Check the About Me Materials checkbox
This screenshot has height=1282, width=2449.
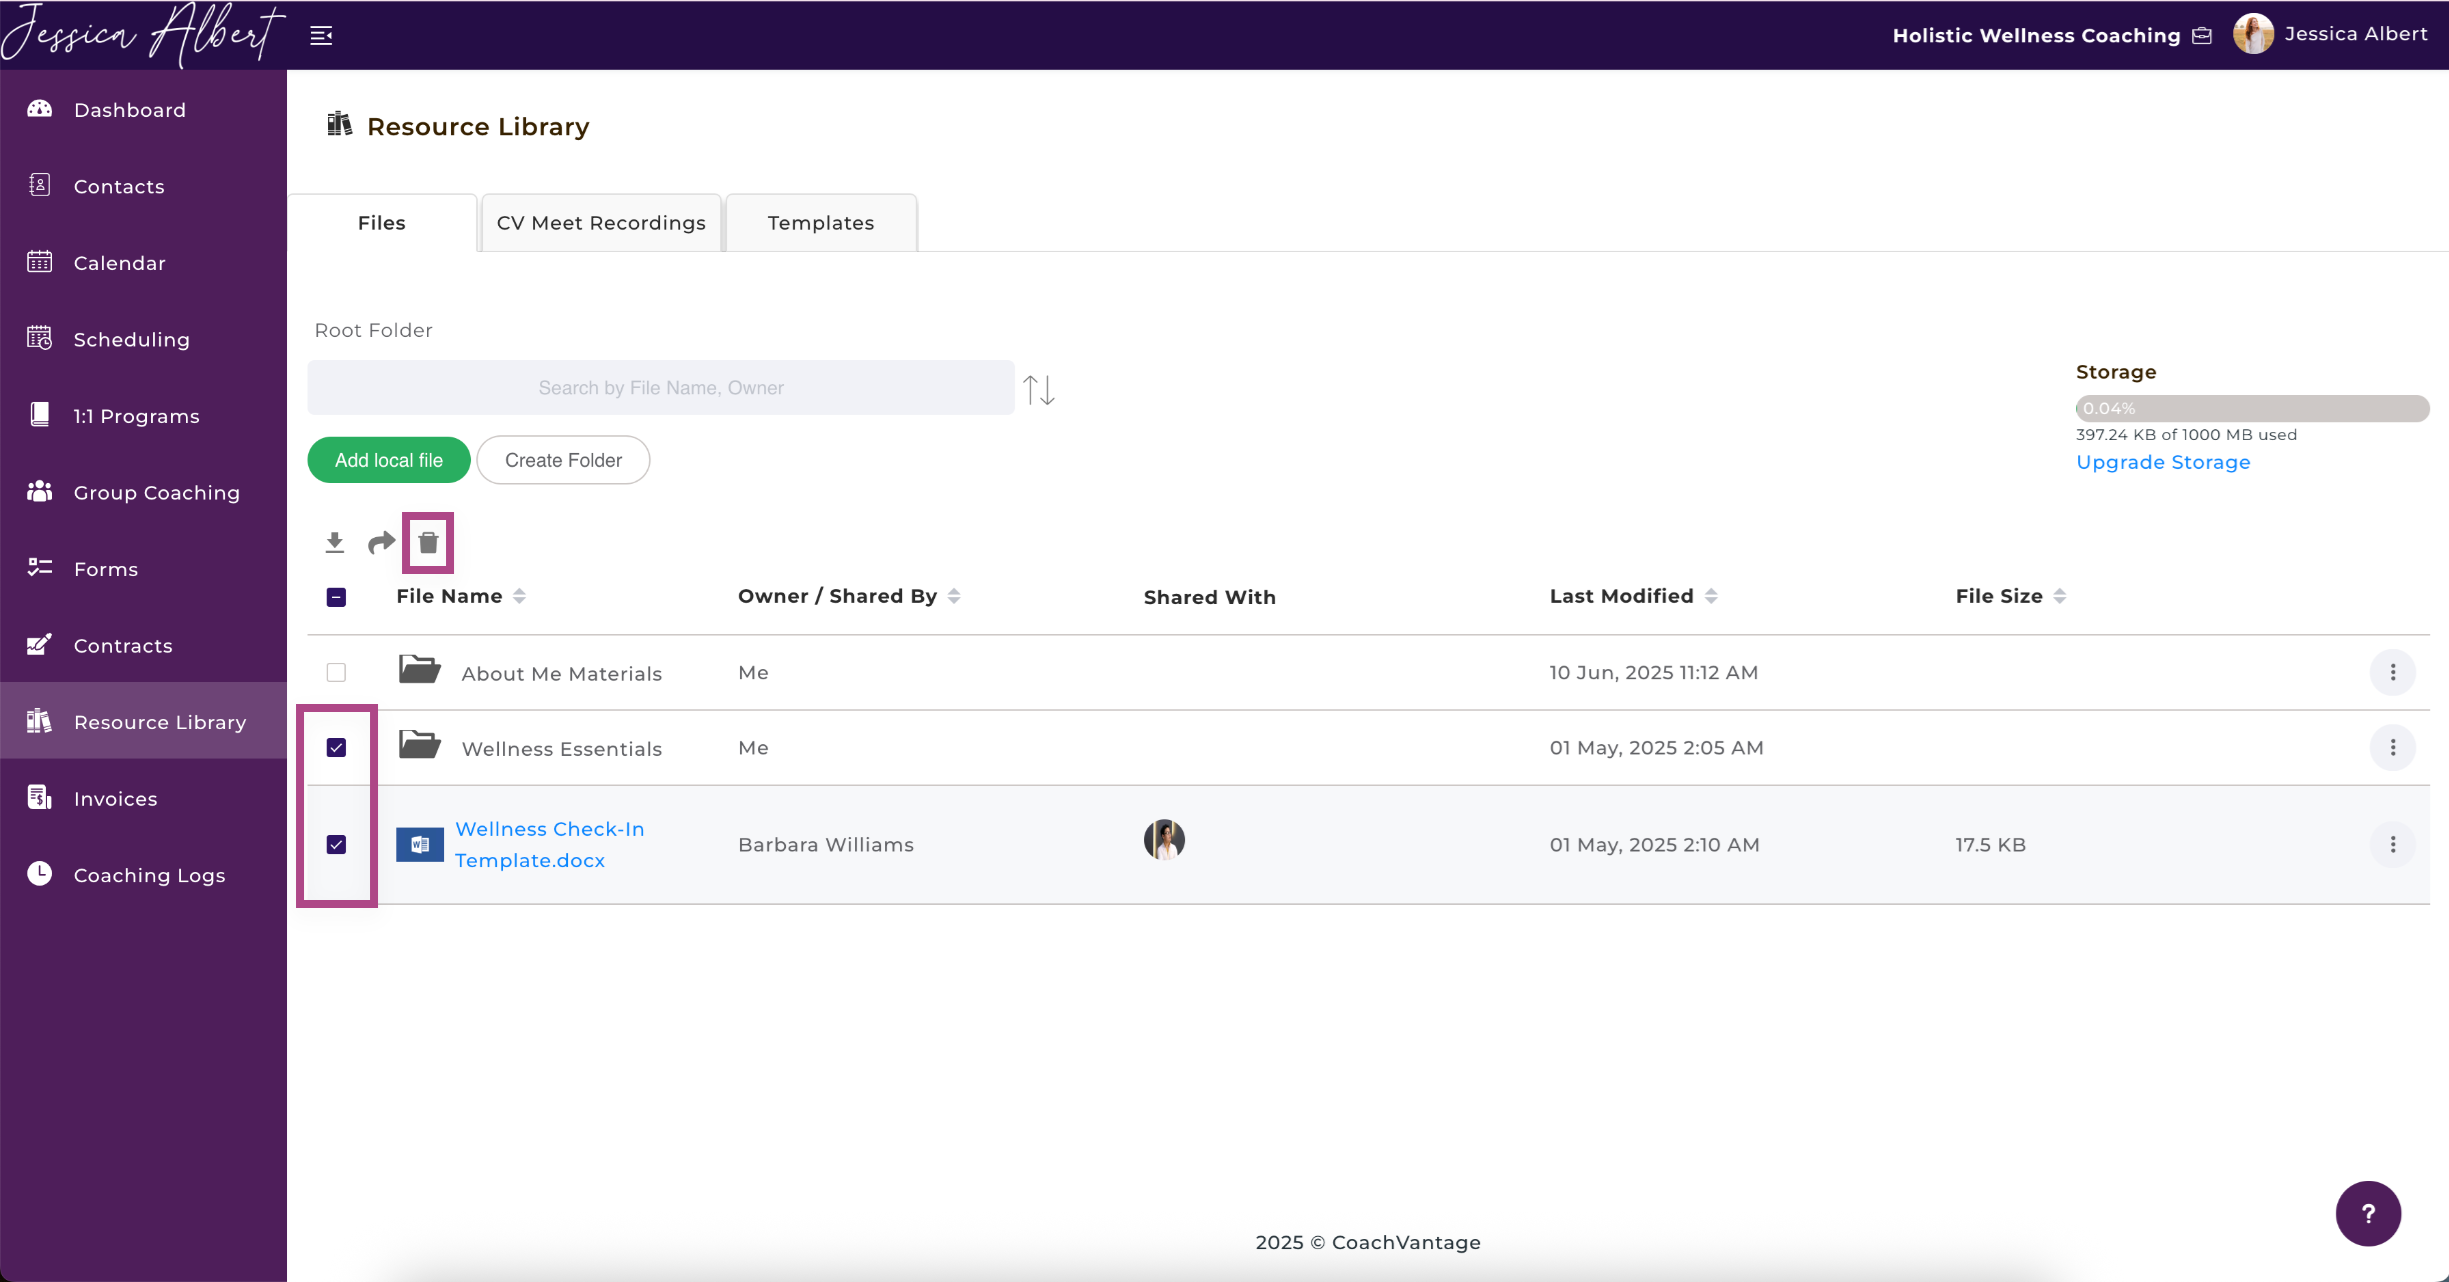point(337,673)
